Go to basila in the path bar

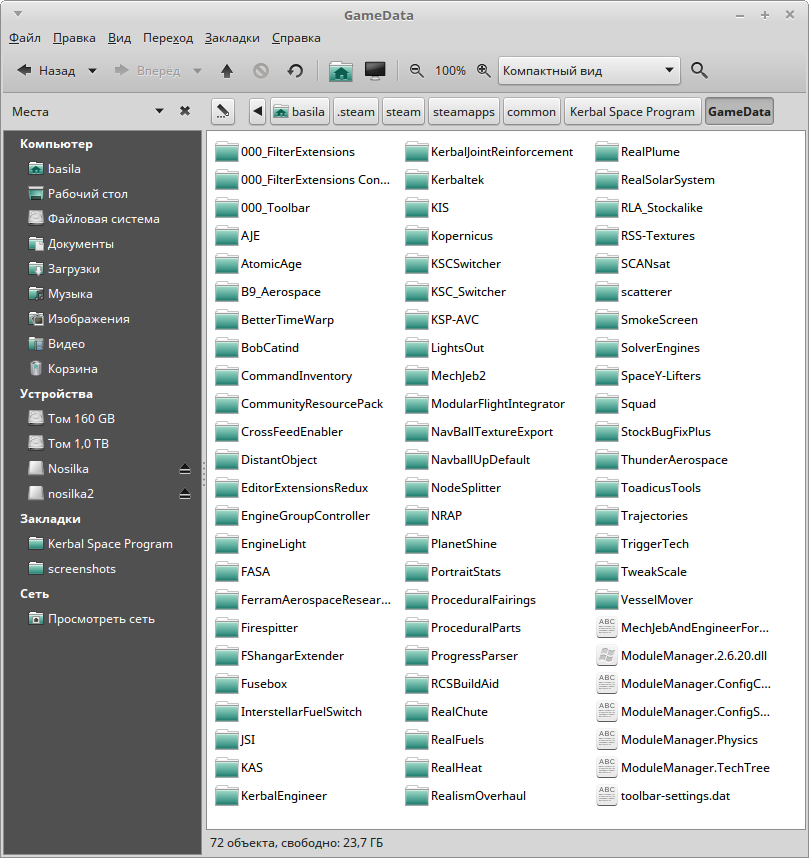[300, 112]
